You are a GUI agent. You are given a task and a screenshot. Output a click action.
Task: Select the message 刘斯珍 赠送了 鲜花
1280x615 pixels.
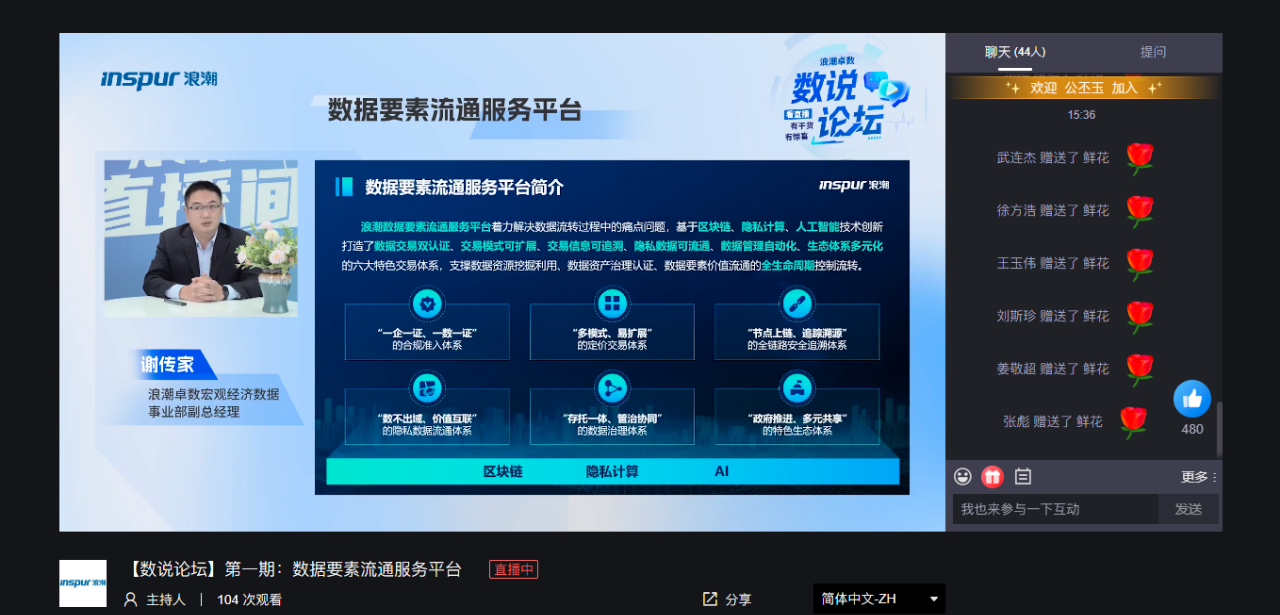tap(1053, 316)
